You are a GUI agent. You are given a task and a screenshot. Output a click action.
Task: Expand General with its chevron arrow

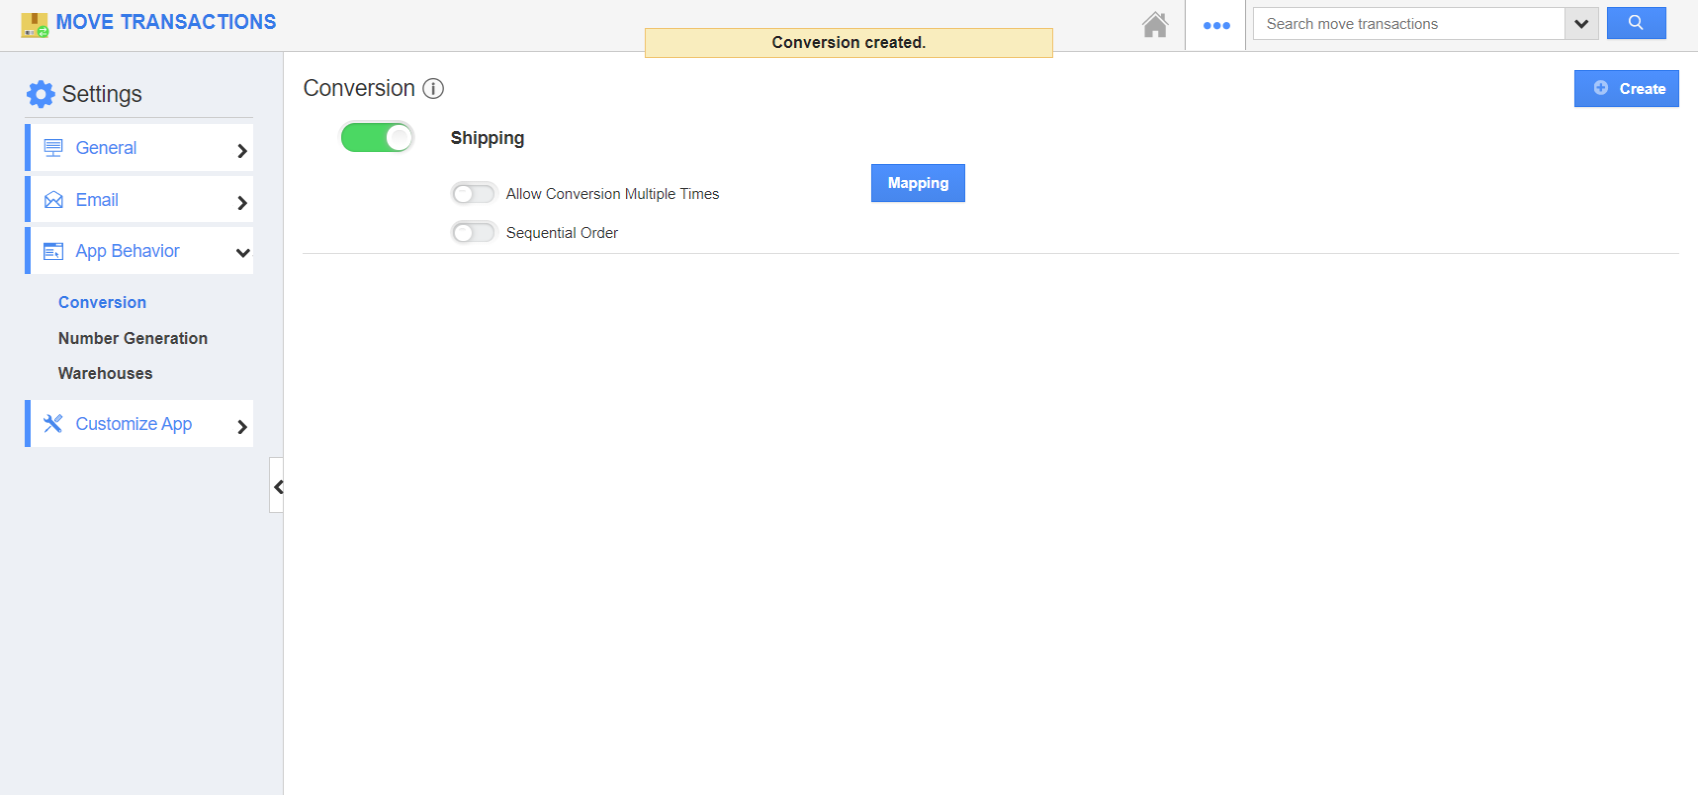[241, 150]
